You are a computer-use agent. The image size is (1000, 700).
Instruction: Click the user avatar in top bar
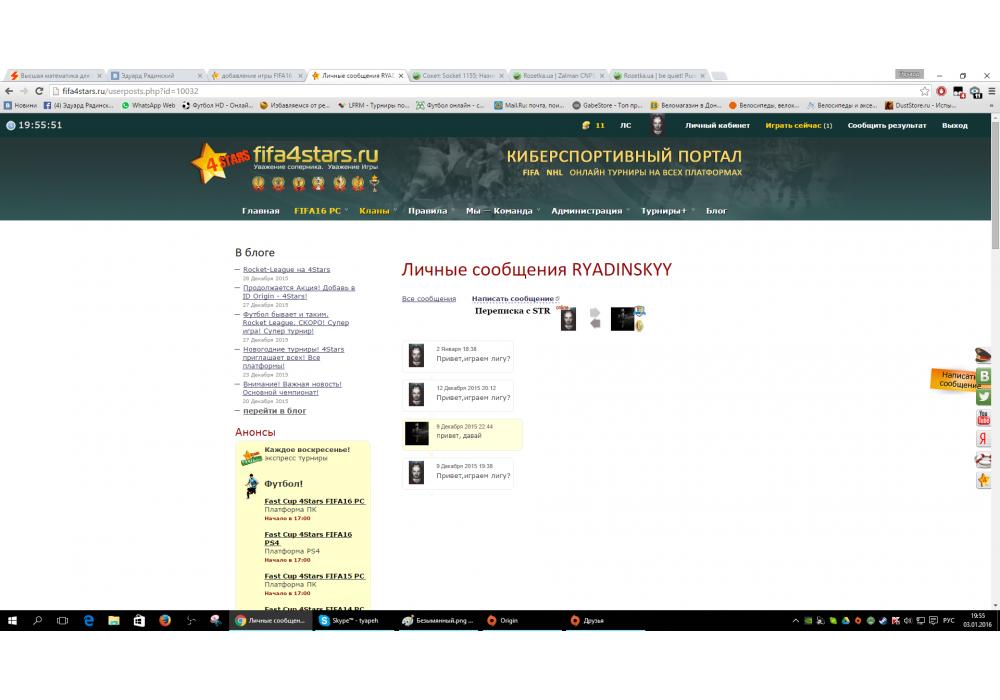click(x=657, y=125)
